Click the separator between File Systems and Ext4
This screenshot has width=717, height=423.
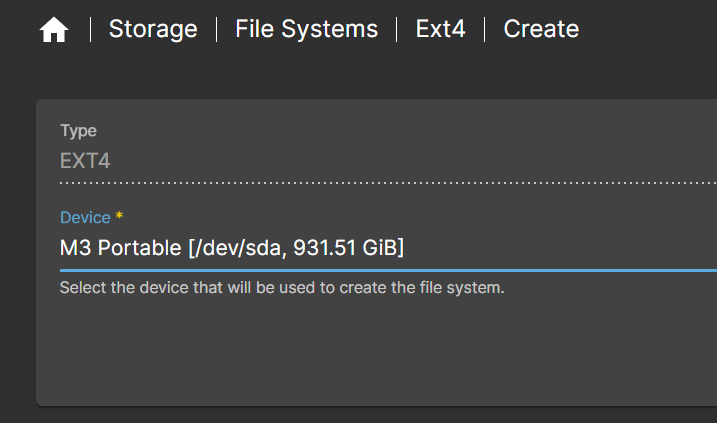coord(396,29)
